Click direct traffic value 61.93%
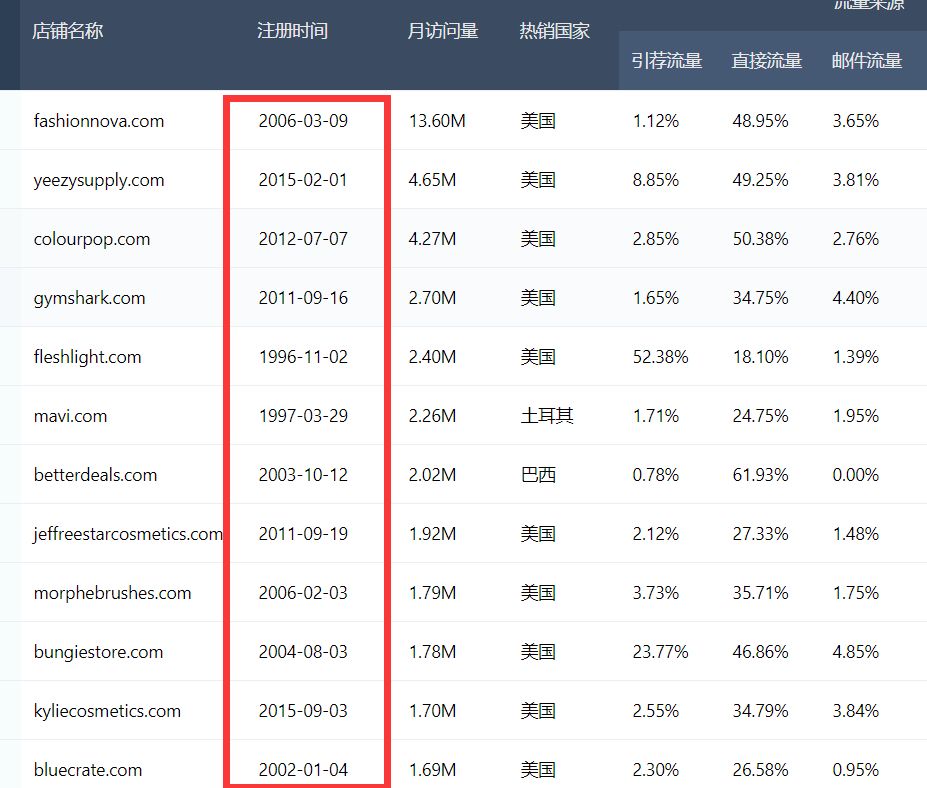Viewport: 927px width, 788px height. coord(760,475)
